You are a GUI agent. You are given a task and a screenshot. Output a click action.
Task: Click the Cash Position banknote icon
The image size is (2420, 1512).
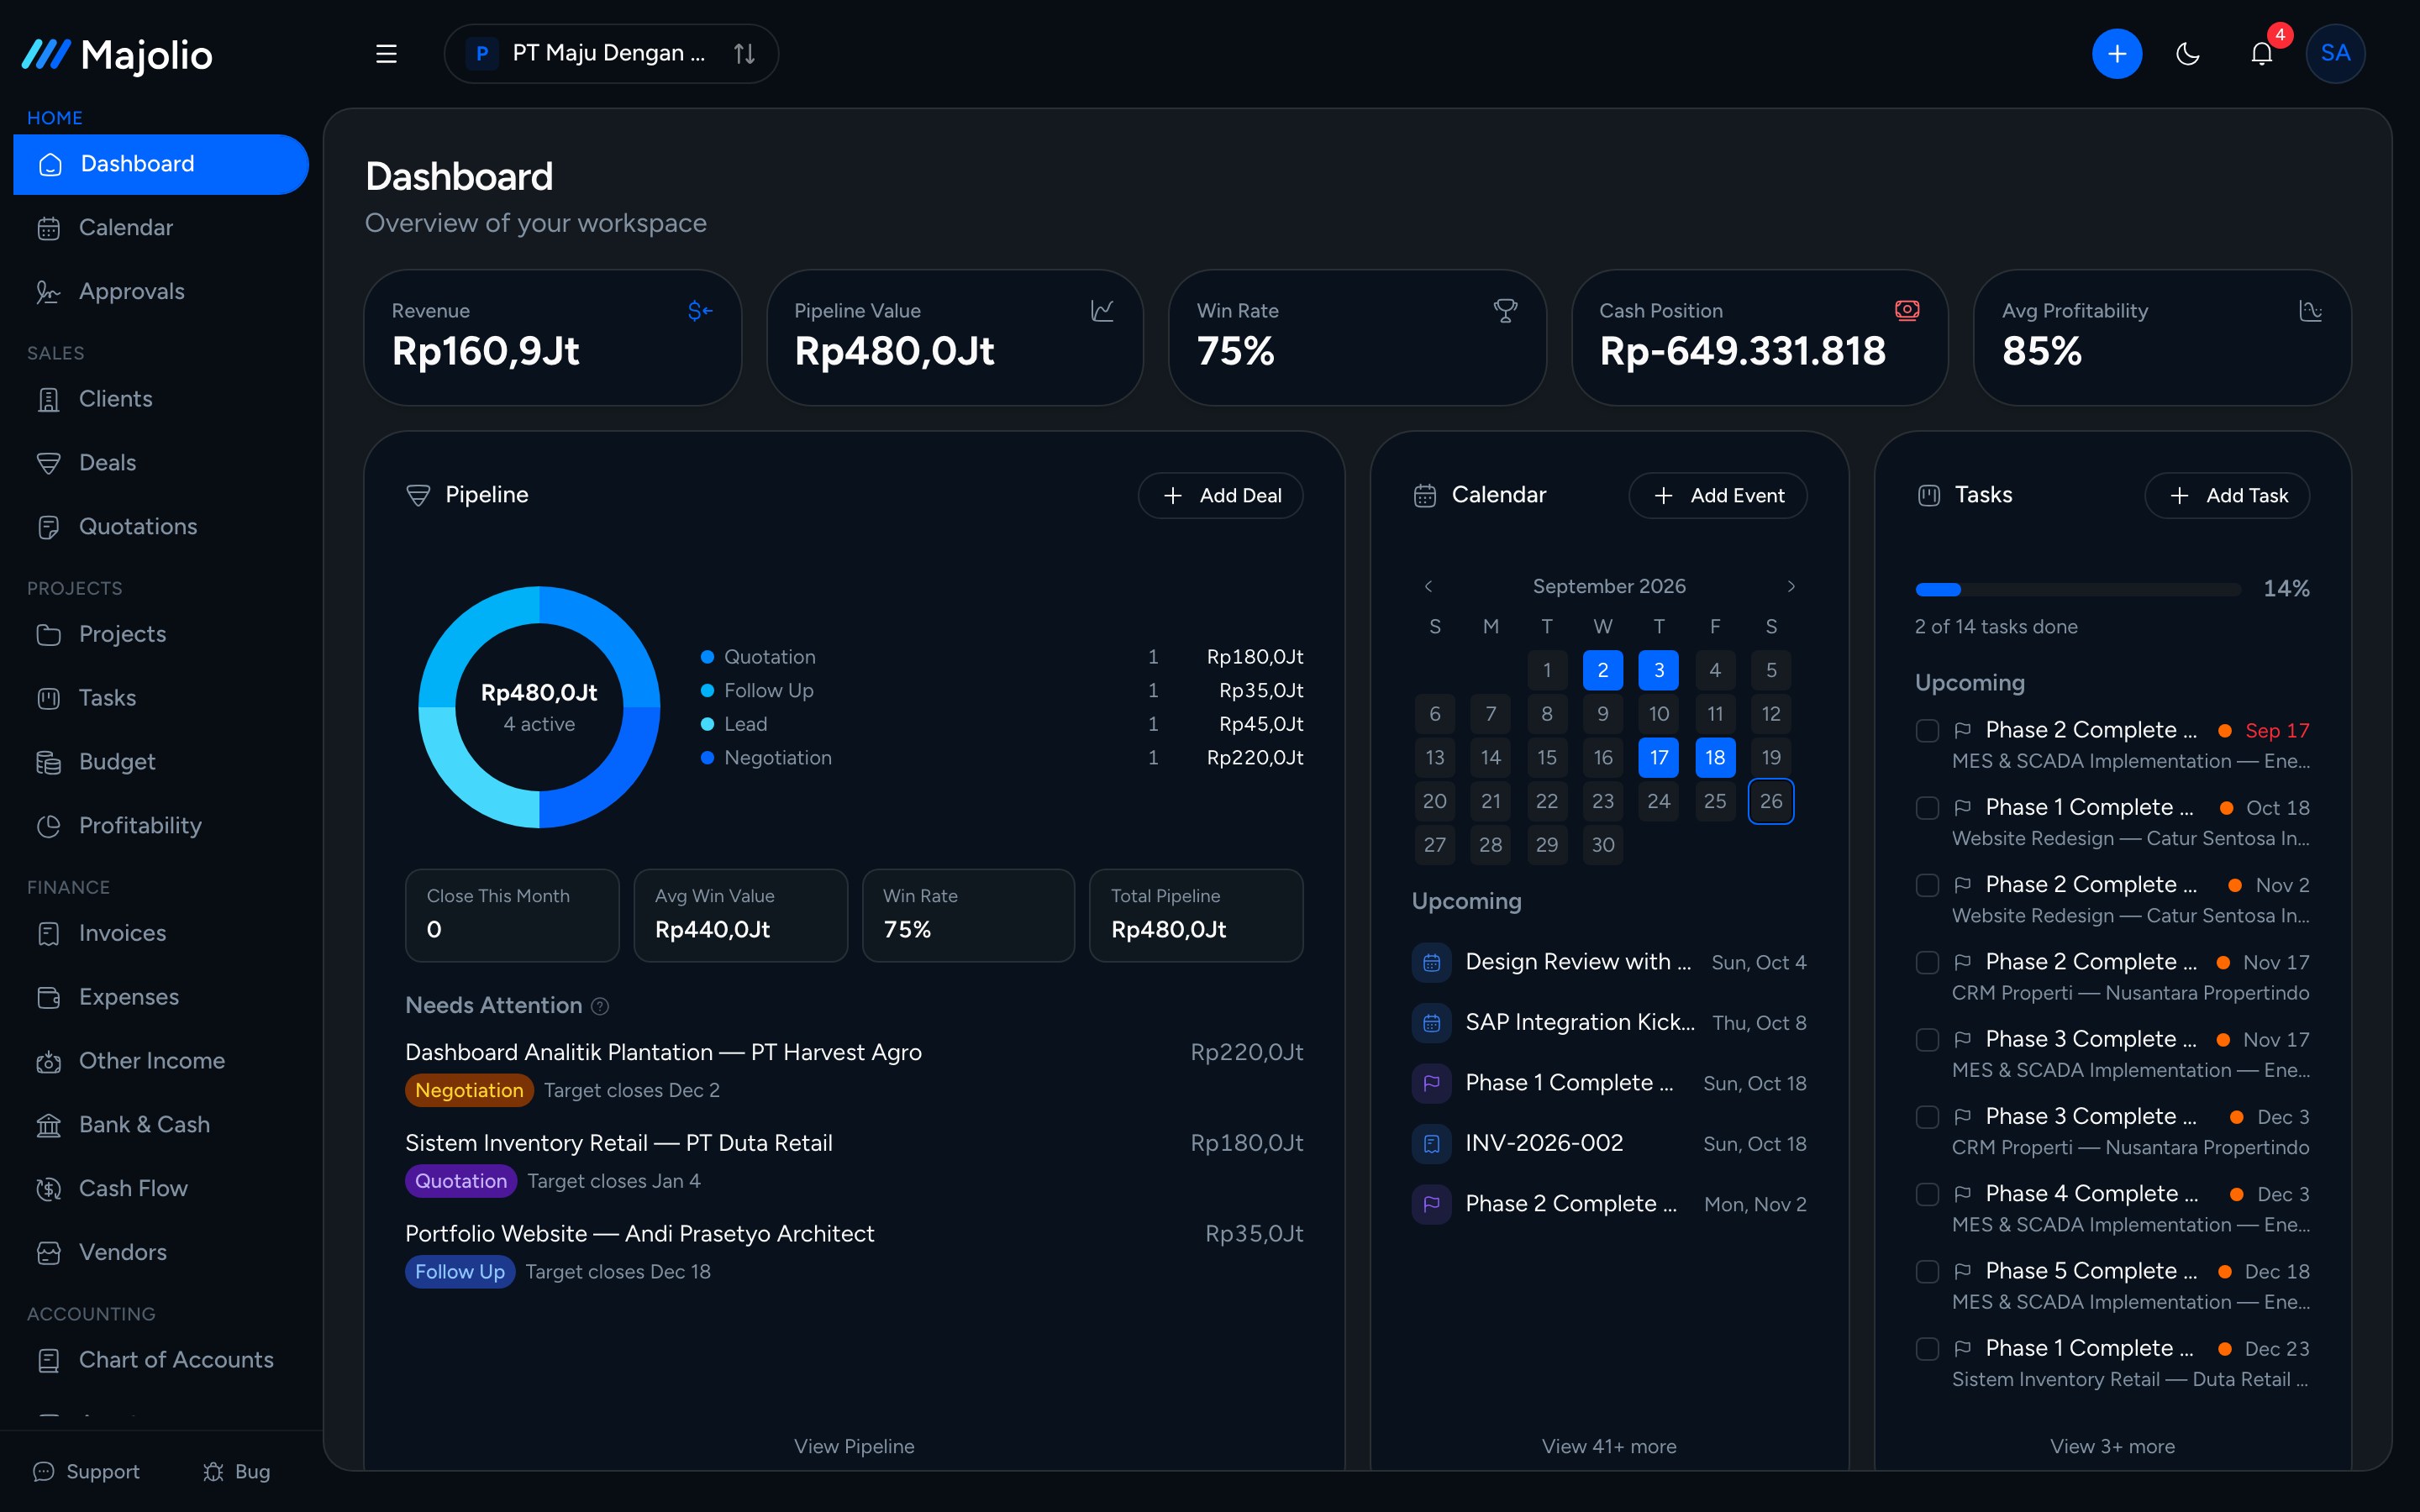1907,311
